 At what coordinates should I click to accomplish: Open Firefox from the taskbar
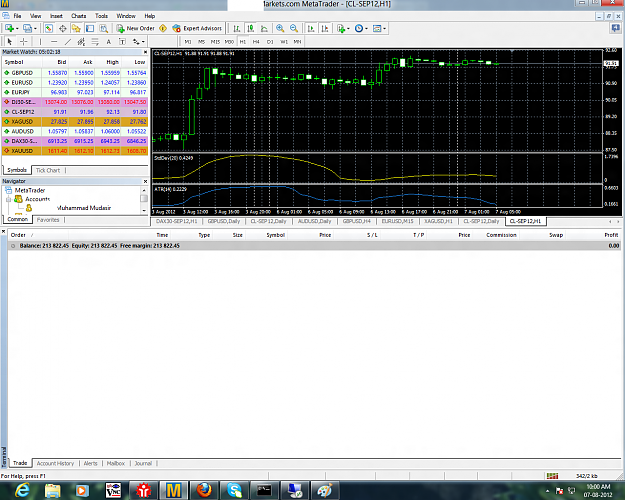pyautogui.click(x=204, y=490)
